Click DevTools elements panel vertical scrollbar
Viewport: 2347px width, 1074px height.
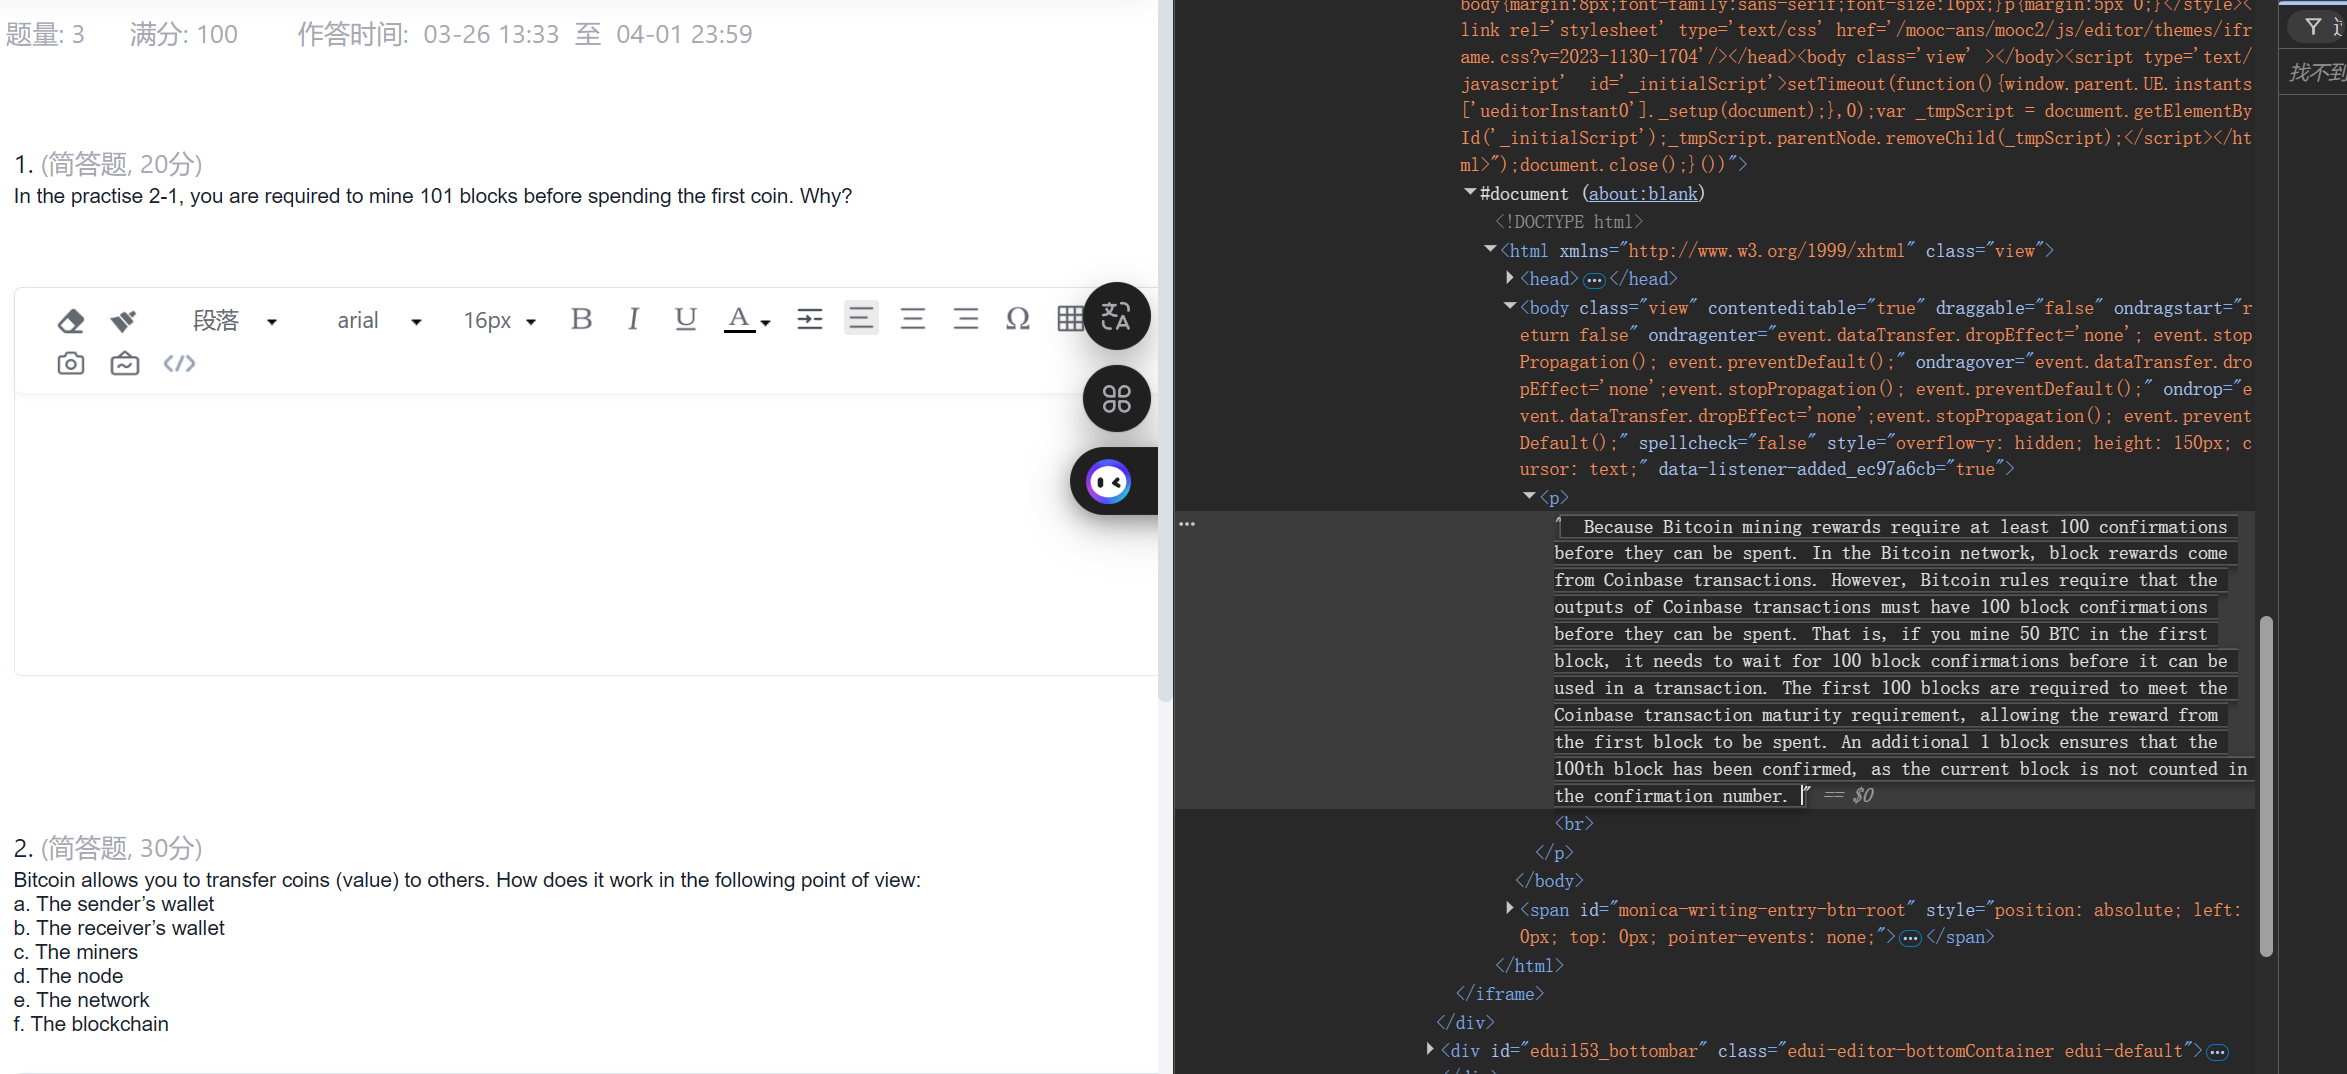2266,785
